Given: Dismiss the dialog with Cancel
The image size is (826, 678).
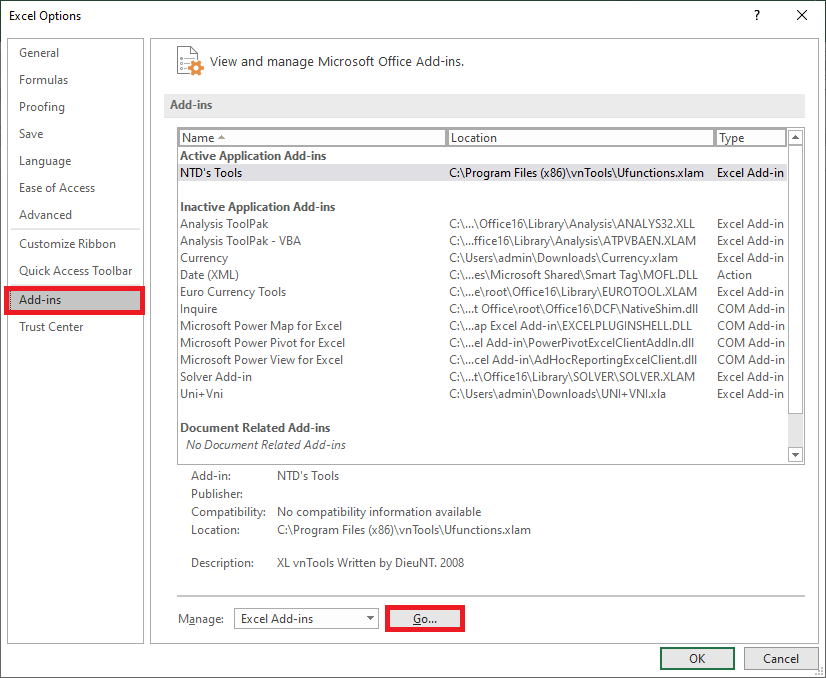Looking at the screenshot, I should pyautogui.click(x=781, y=658).
